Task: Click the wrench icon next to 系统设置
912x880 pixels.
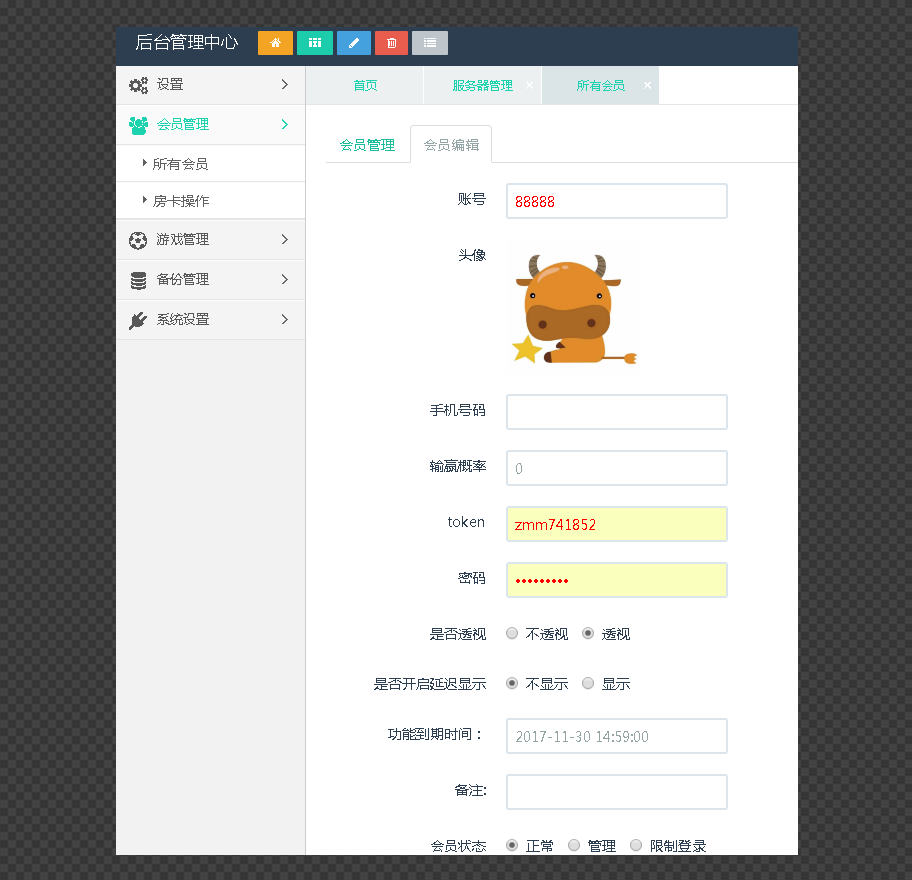Action: 138,319
